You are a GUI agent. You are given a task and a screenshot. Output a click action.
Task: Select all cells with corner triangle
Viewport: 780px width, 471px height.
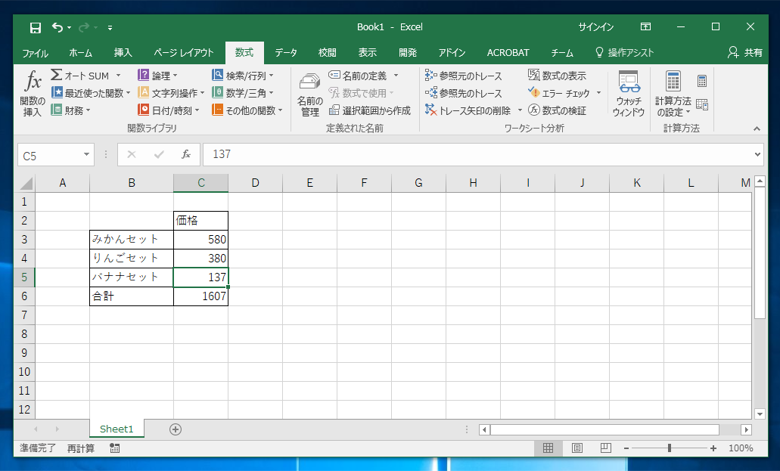click(25, 184)
